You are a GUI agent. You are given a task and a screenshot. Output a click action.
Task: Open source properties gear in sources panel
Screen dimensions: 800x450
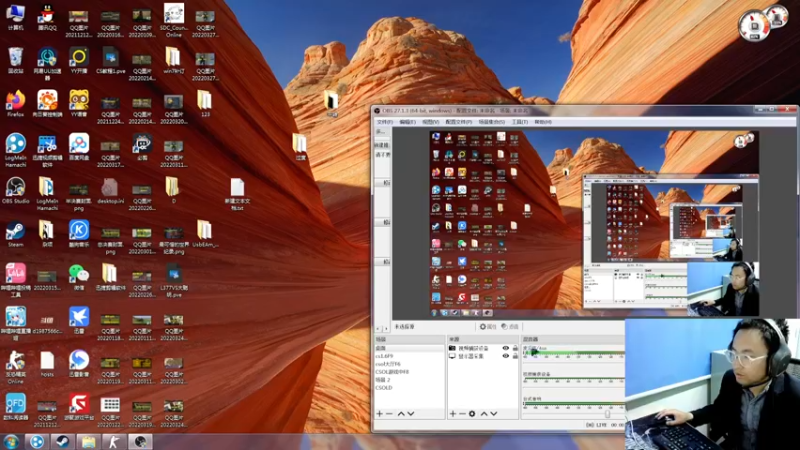[472, 414]
